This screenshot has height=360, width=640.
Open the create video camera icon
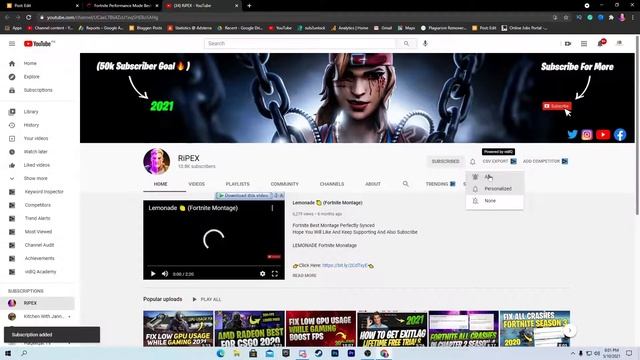click(568, 44)
